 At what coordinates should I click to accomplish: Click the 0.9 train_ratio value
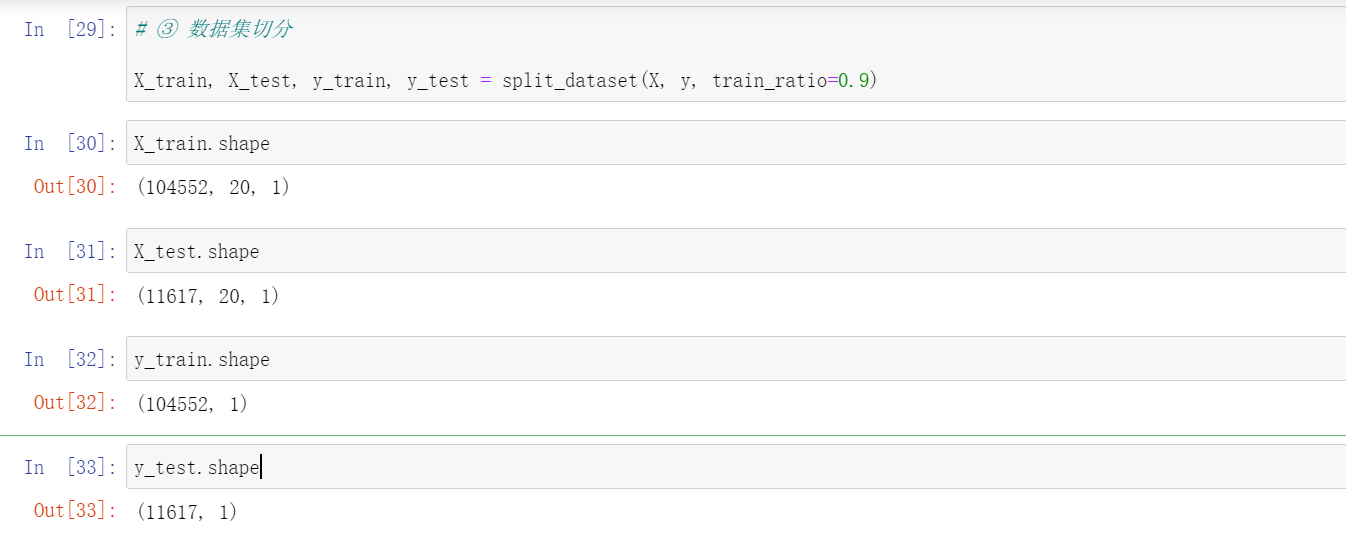click(x=852, y=81)
